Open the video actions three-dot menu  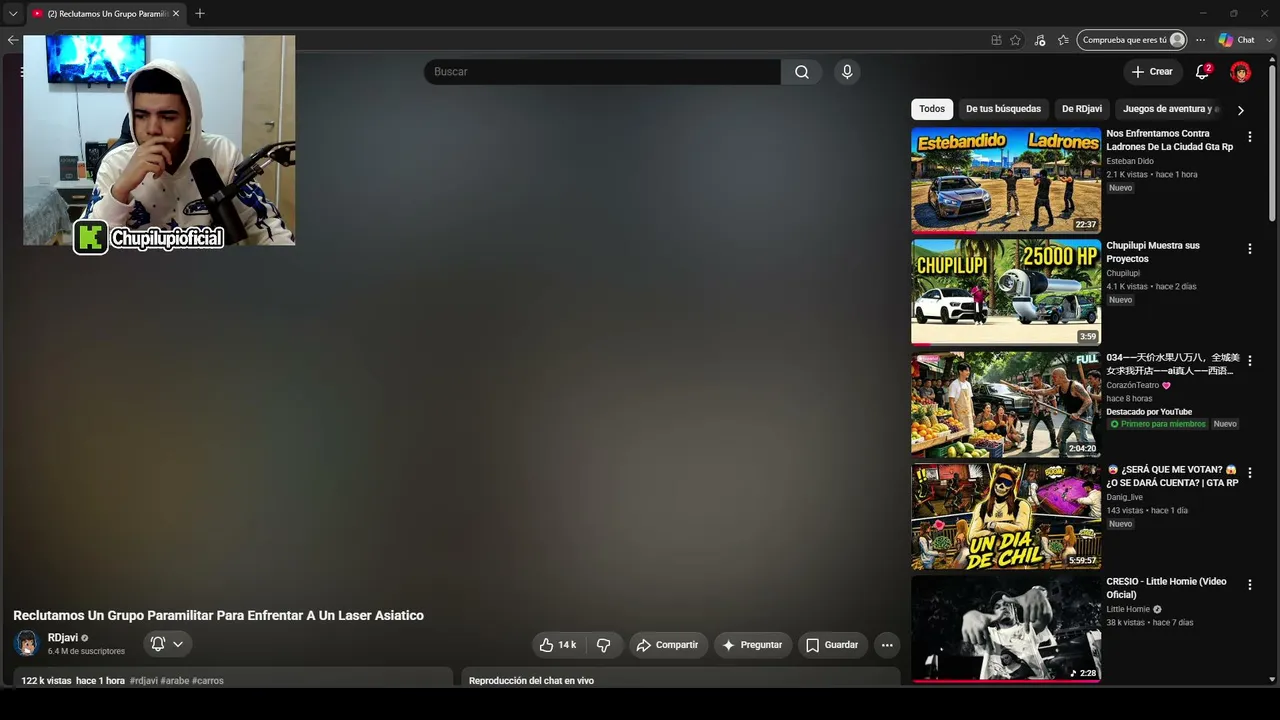(x=887, y=645)
